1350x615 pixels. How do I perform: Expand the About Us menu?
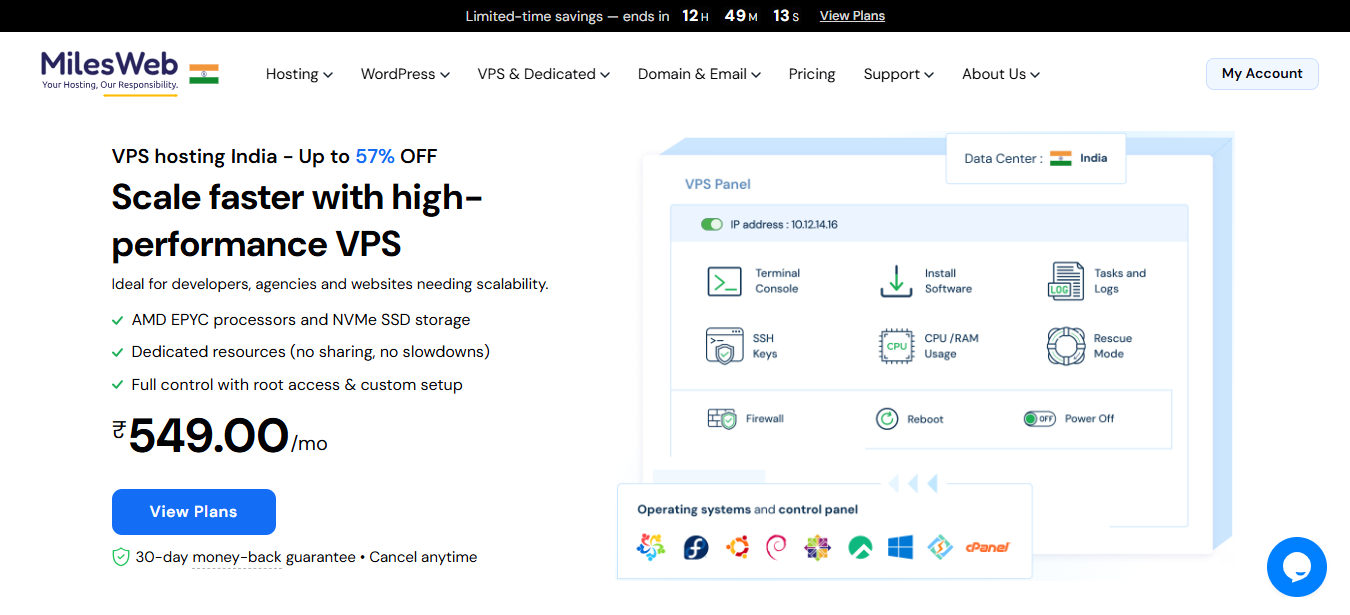tap(1000, 73)
